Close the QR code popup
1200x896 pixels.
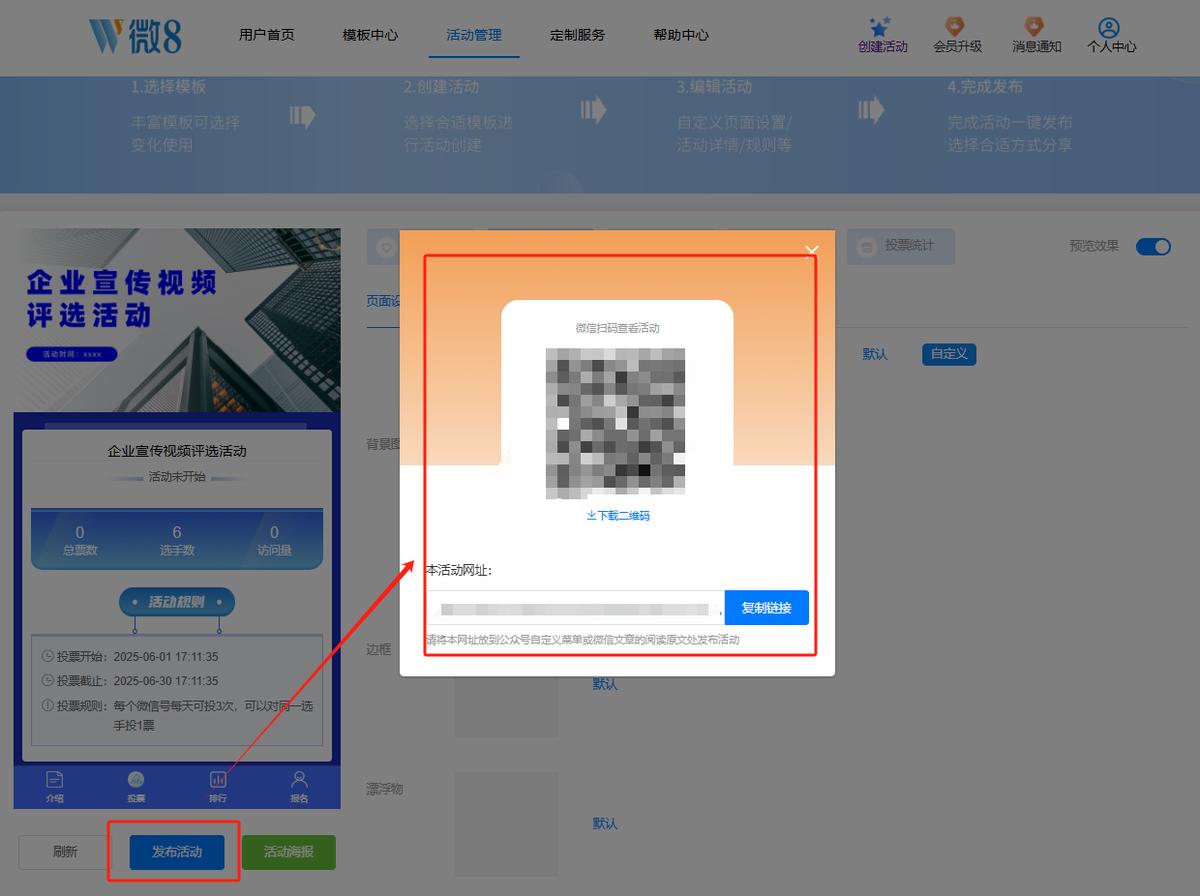(x=812, y=251)
